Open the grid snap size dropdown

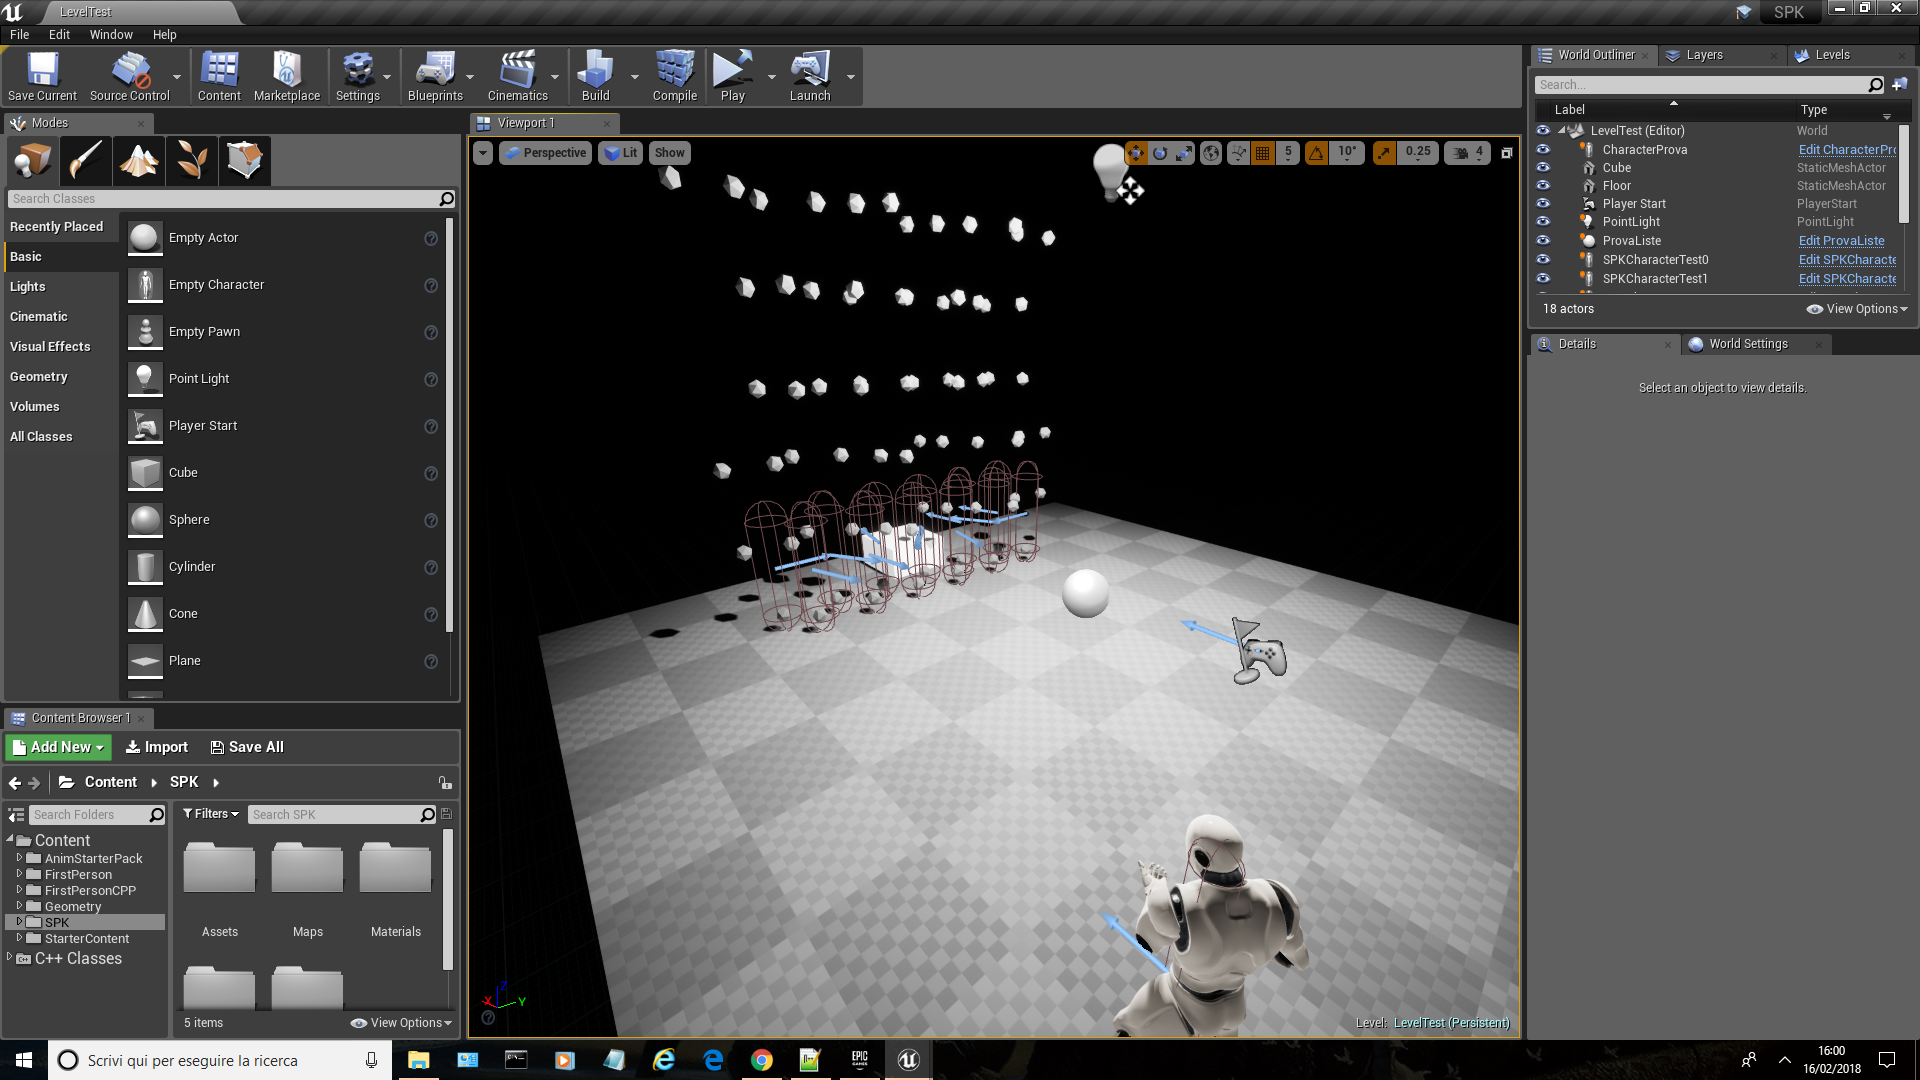click(1288, 153)
